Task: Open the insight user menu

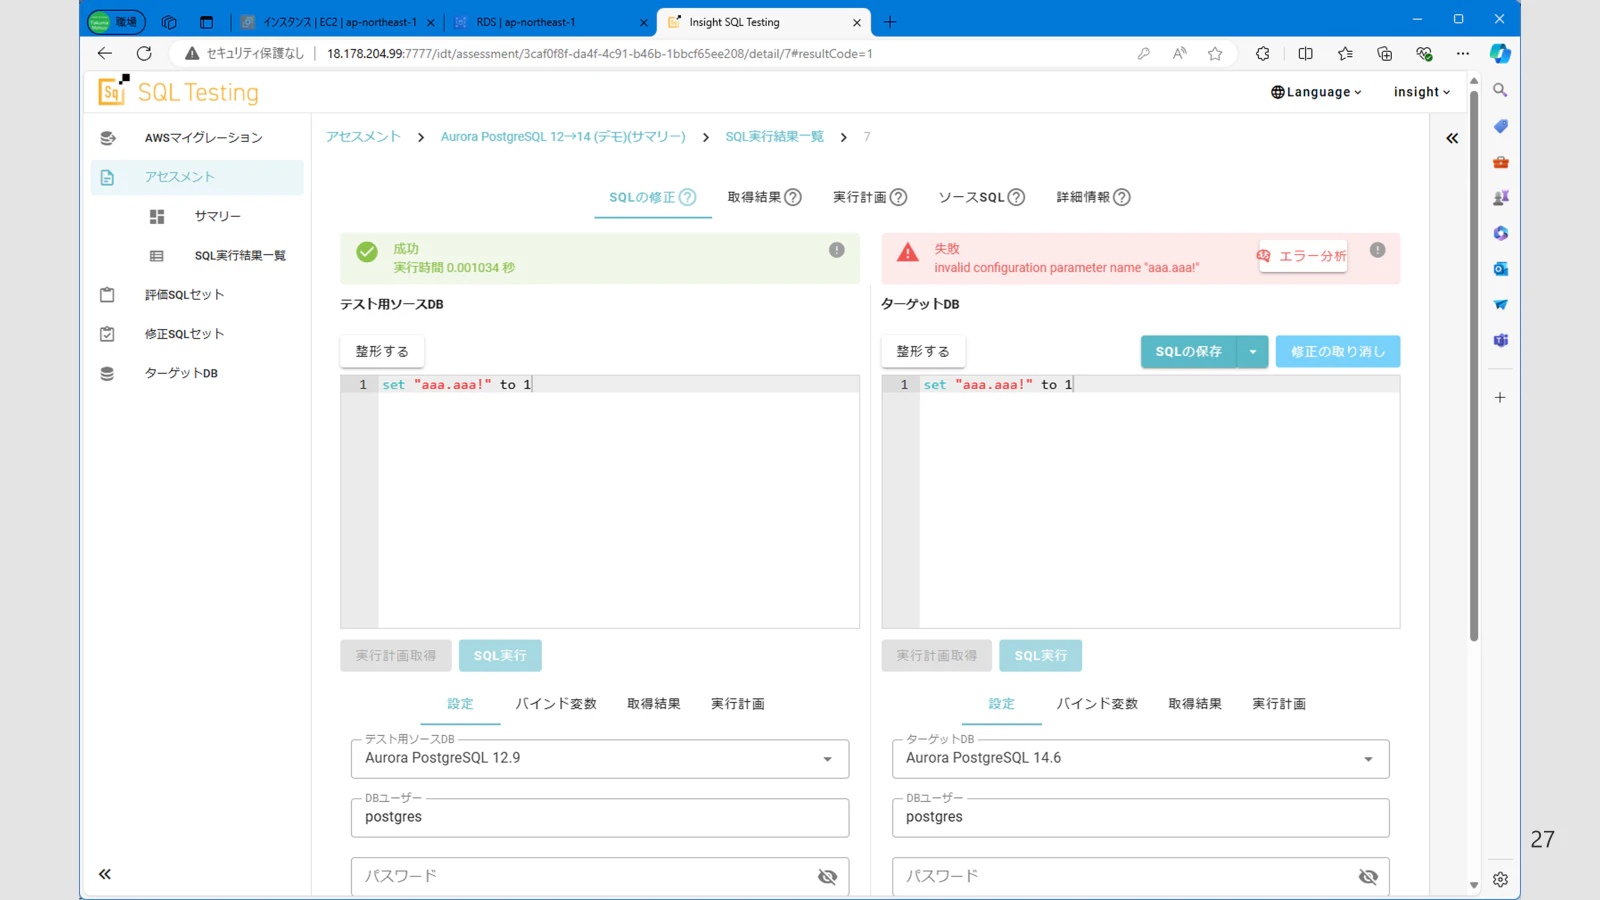Action: 1422,92
